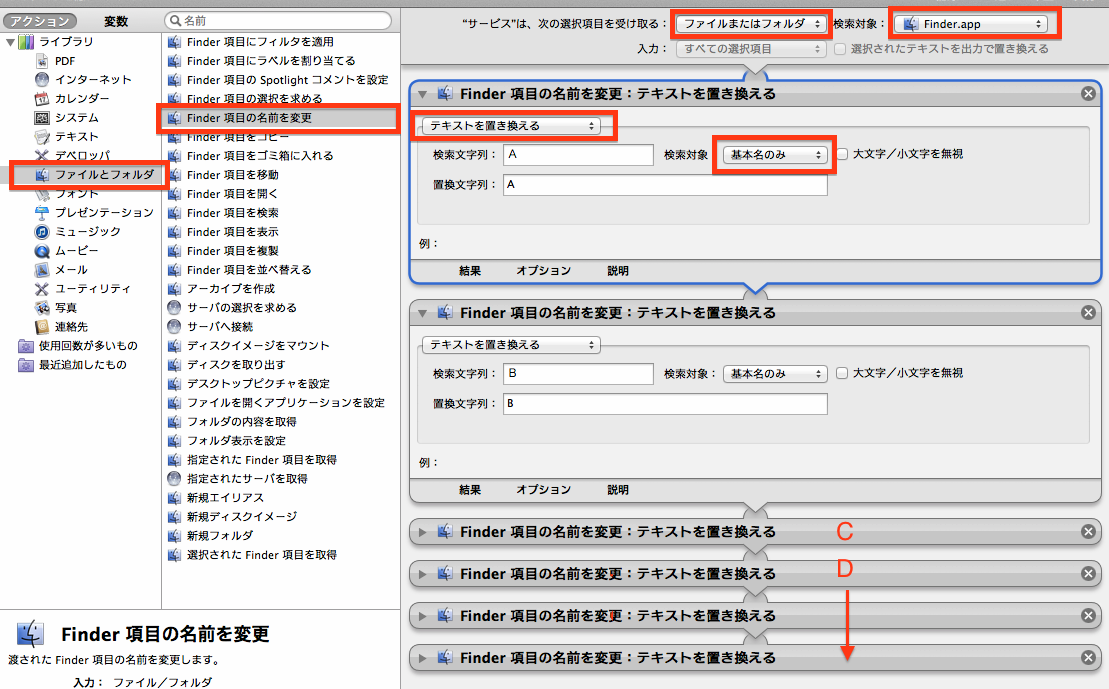This screenshot has width=1109, height=689.
Task: Click the ミュージック music icon
Action: point(42,231)
